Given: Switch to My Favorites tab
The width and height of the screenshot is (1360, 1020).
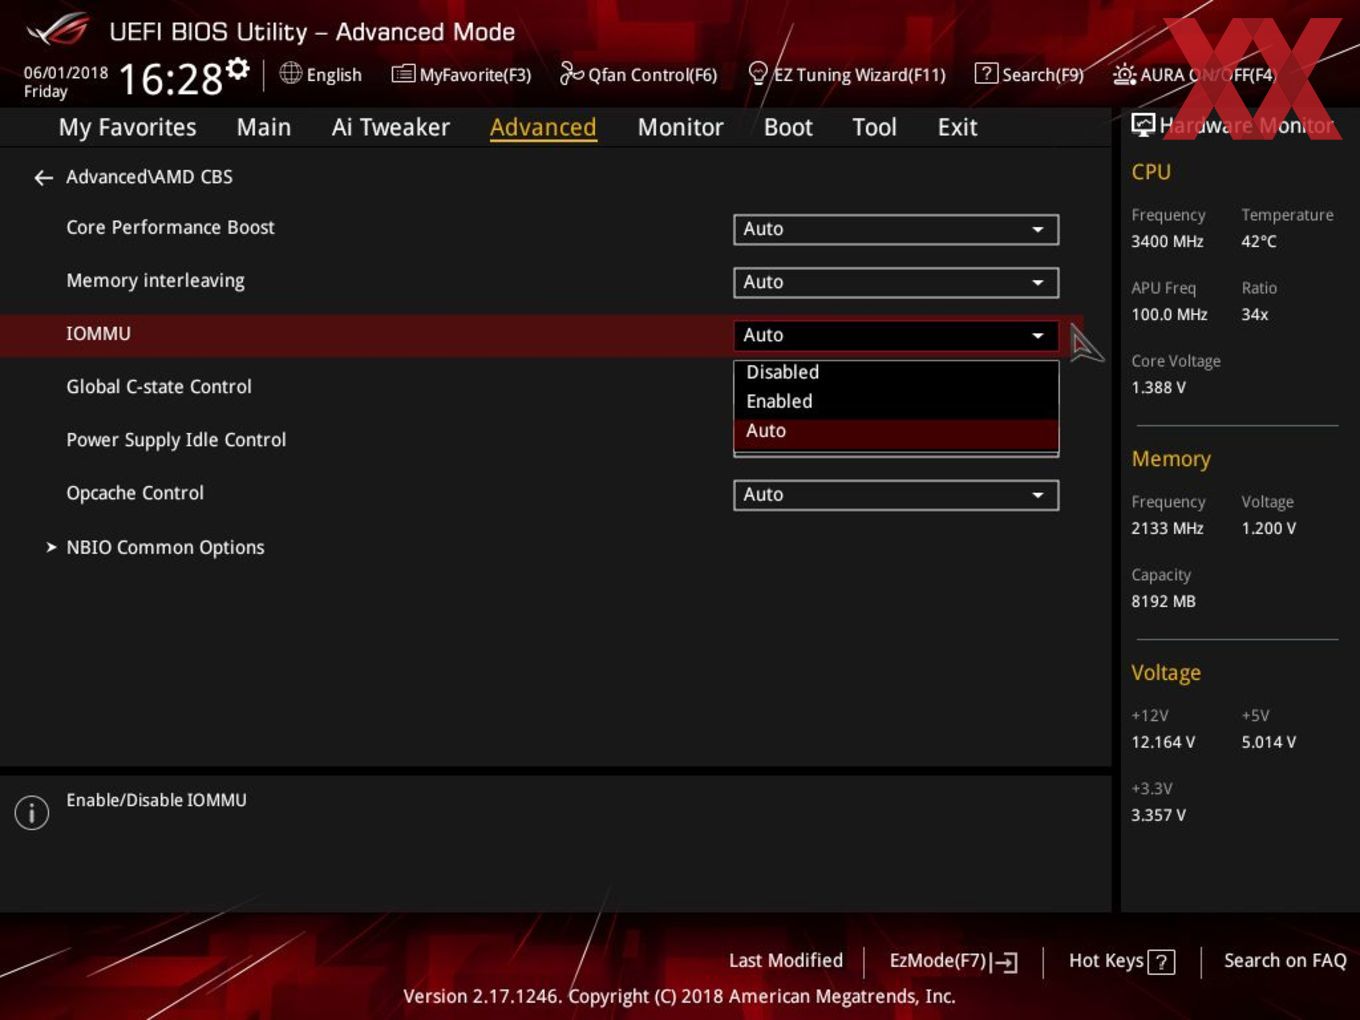Looking at the screenshot, I should [127, 127].
